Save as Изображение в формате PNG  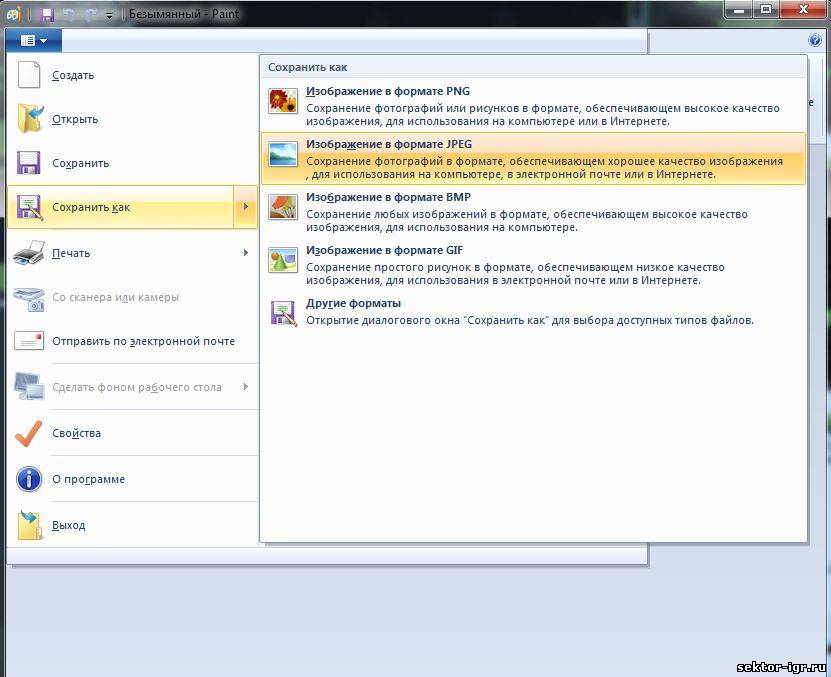(534, 105)
